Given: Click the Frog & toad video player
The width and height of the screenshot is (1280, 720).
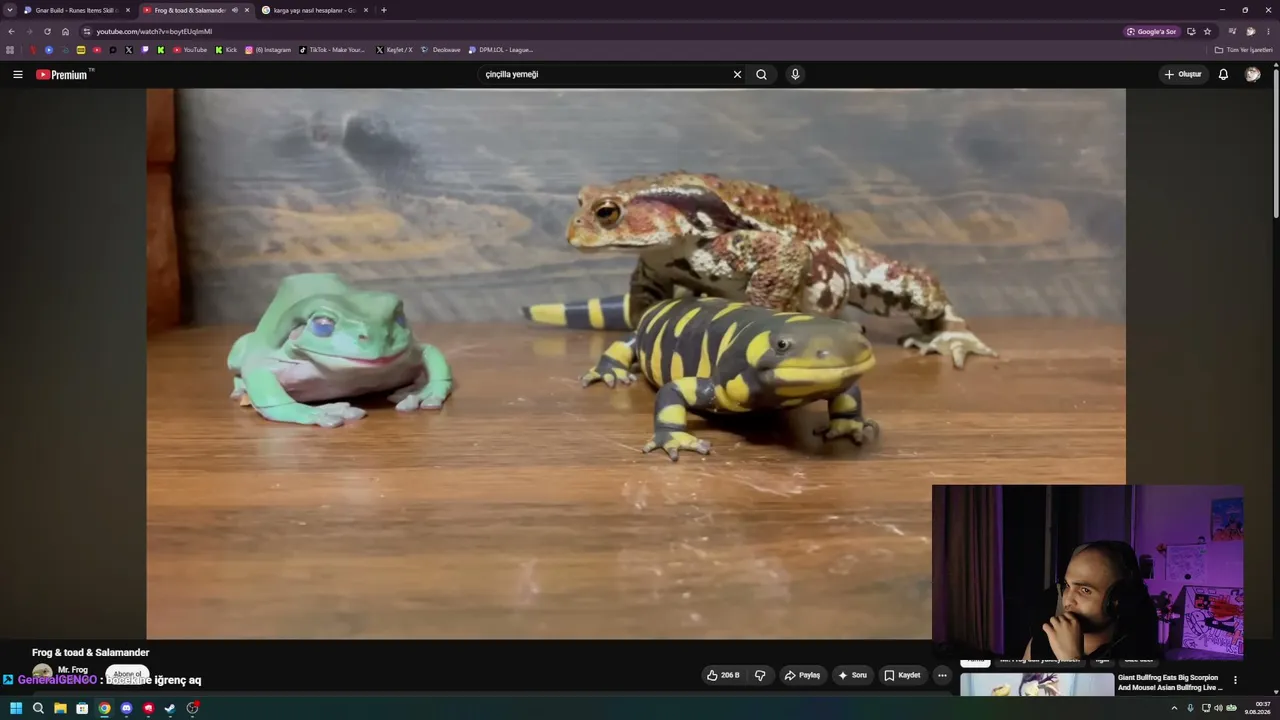Looking at the screenshot, I should pos(636,364).
